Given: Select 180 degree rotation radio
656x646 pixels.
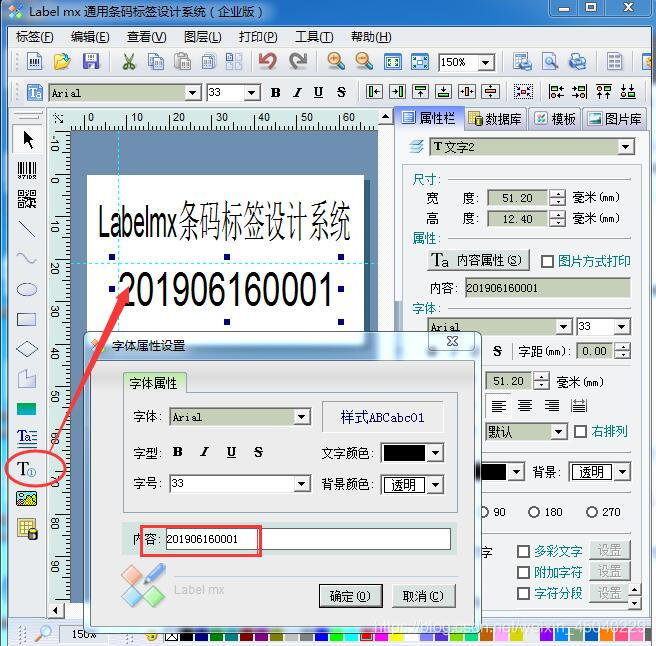Looking at the screenshot, I should click(534, 512).
